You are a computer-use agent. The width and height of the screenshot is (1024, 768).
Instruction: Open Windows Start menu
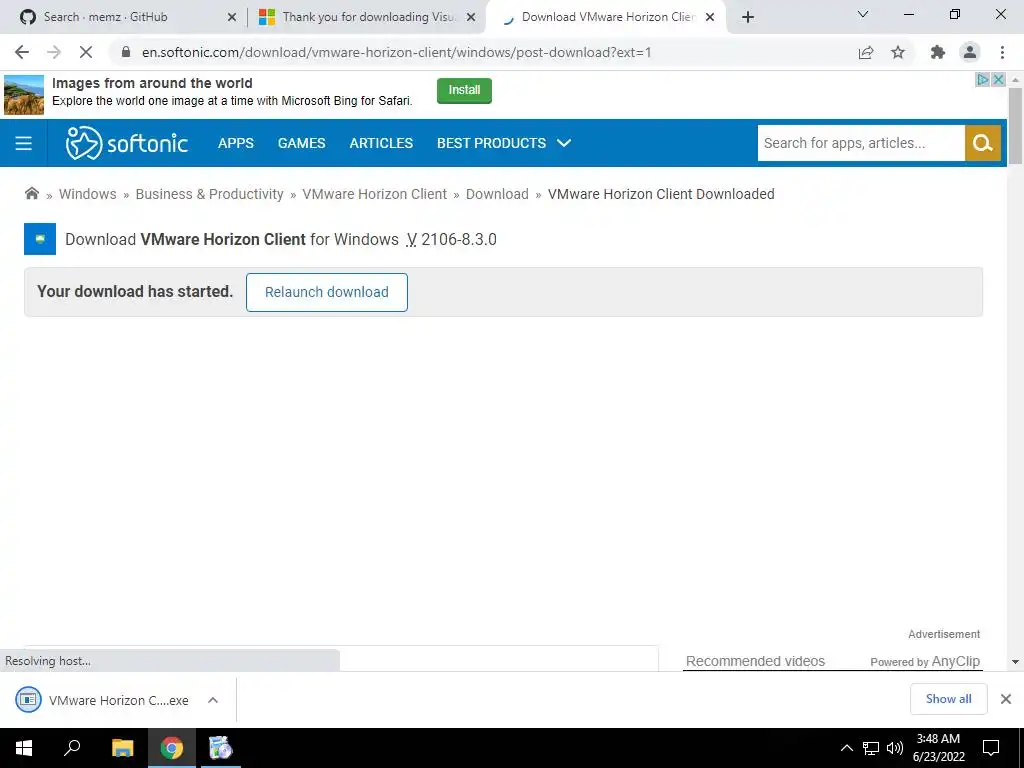(24, 748)
